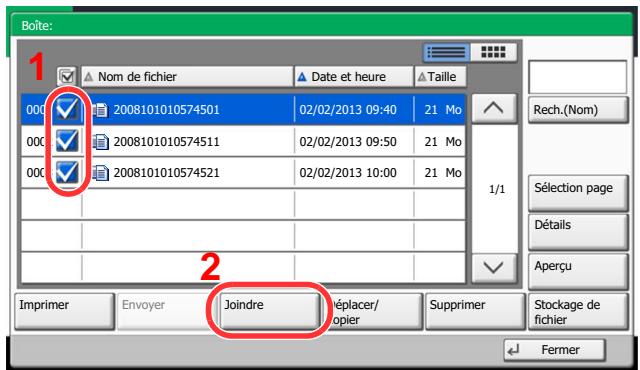The image size is (640, 370).
Task: Click size 21 Mo in 09:50 row
Action: pyautogui.click(x=443, y=142)
